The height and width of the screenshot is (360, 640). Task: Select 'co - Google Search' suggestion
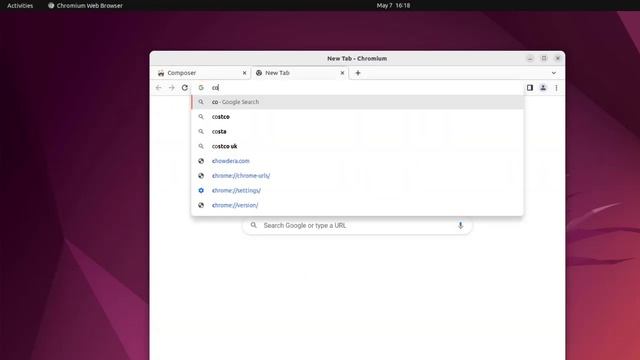tap(357, 102)
